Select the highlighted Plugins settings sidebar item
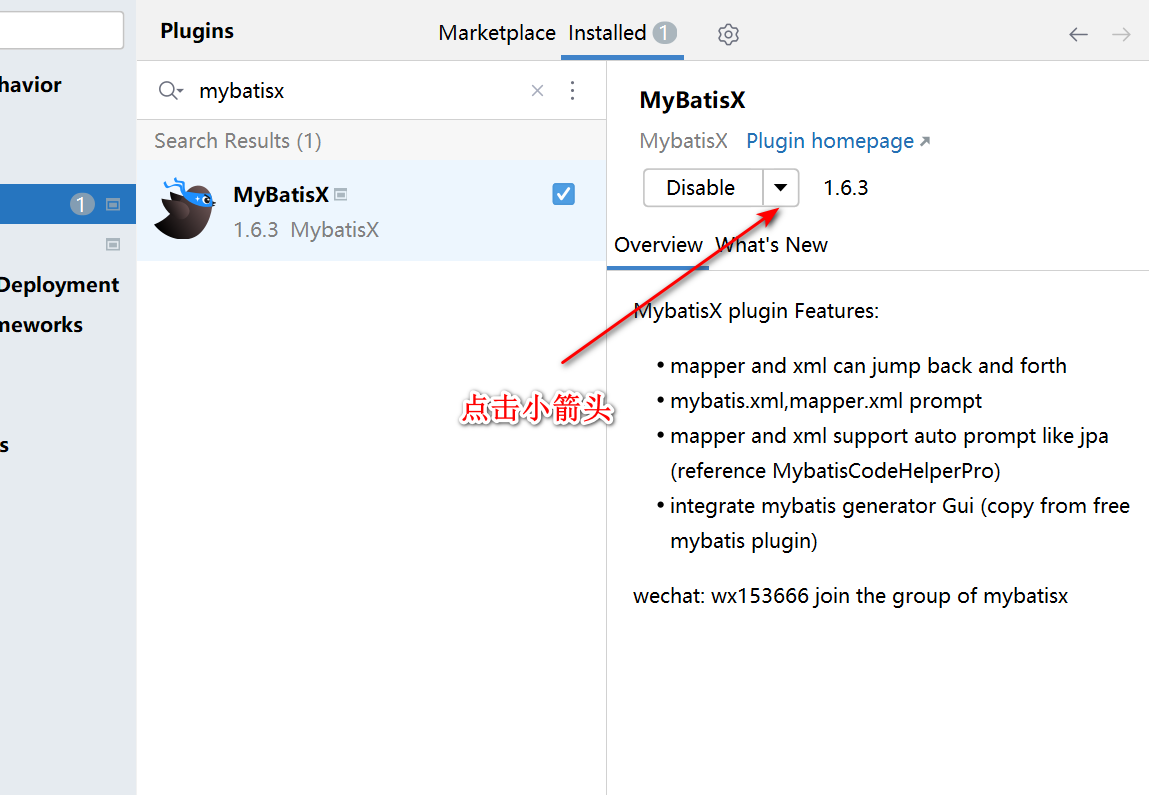1149x795 pixels. pyautogui.click(x=67, y=204)
